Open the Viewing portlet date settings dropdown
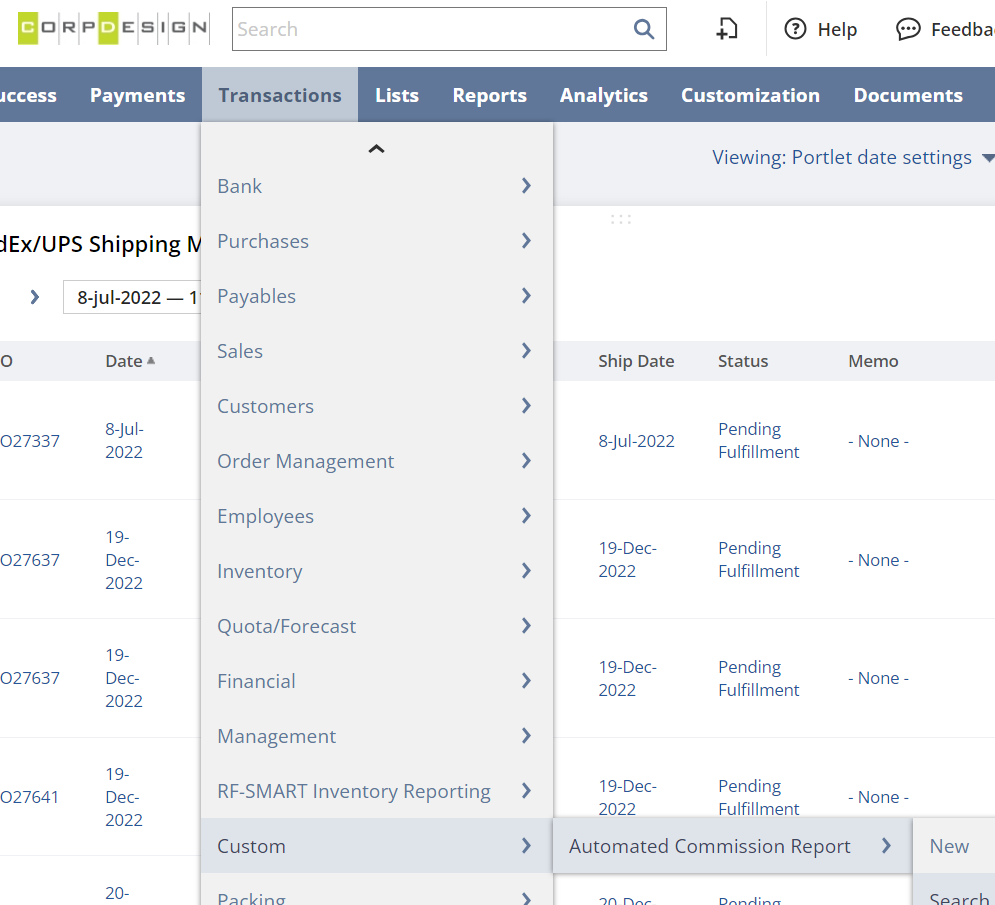The width and height of the screenshot is (995, 905). coord(852,157)
